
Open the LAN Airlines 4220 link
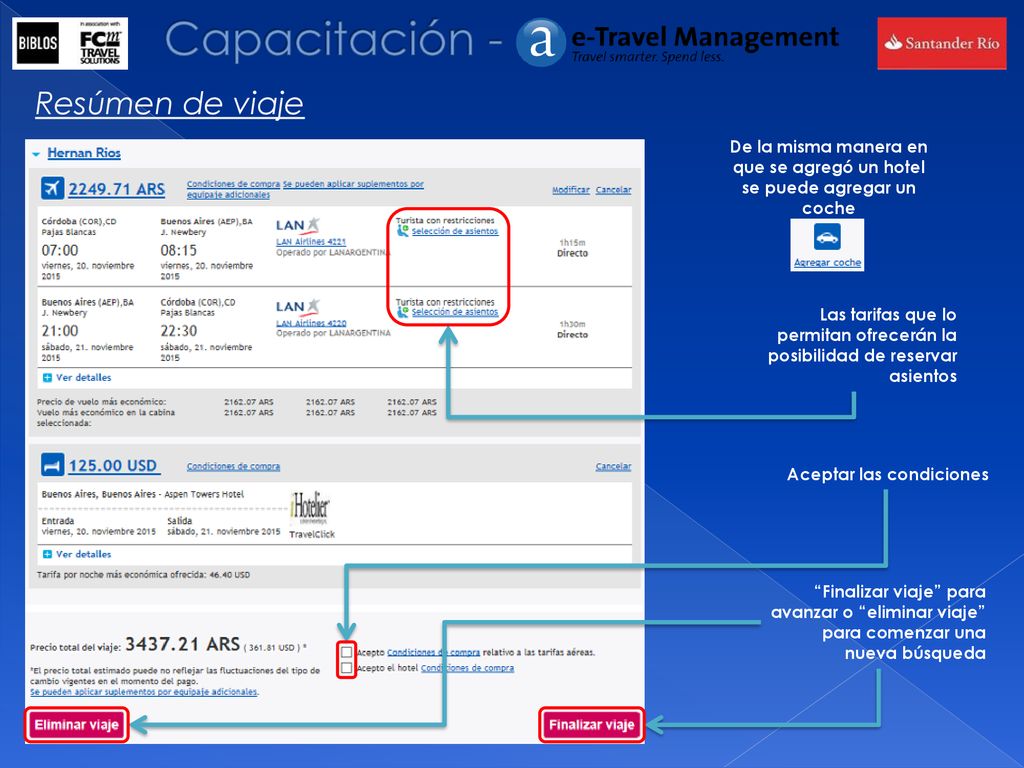pos(311,323)
